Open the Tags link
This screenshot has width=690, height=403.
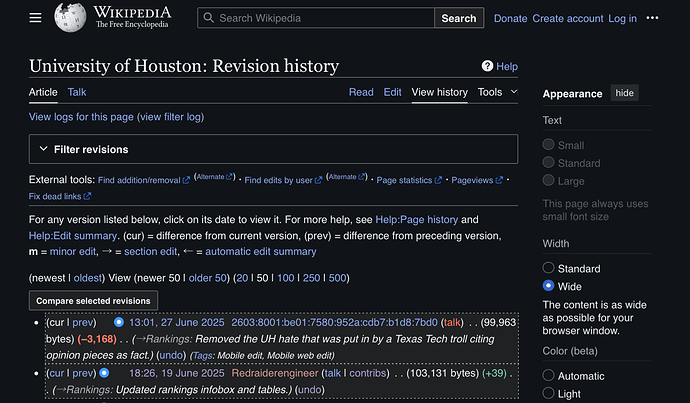pos(202,355)
